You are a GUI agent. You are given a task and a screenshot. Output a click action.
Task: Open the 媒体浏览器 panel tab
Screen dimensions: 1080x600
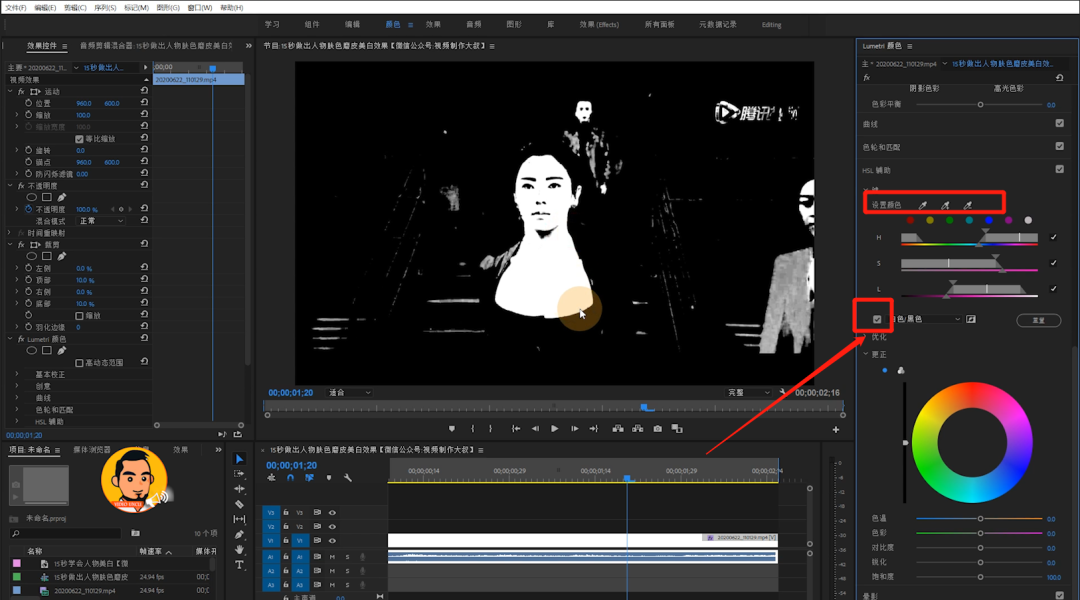[x=92, y=450]
